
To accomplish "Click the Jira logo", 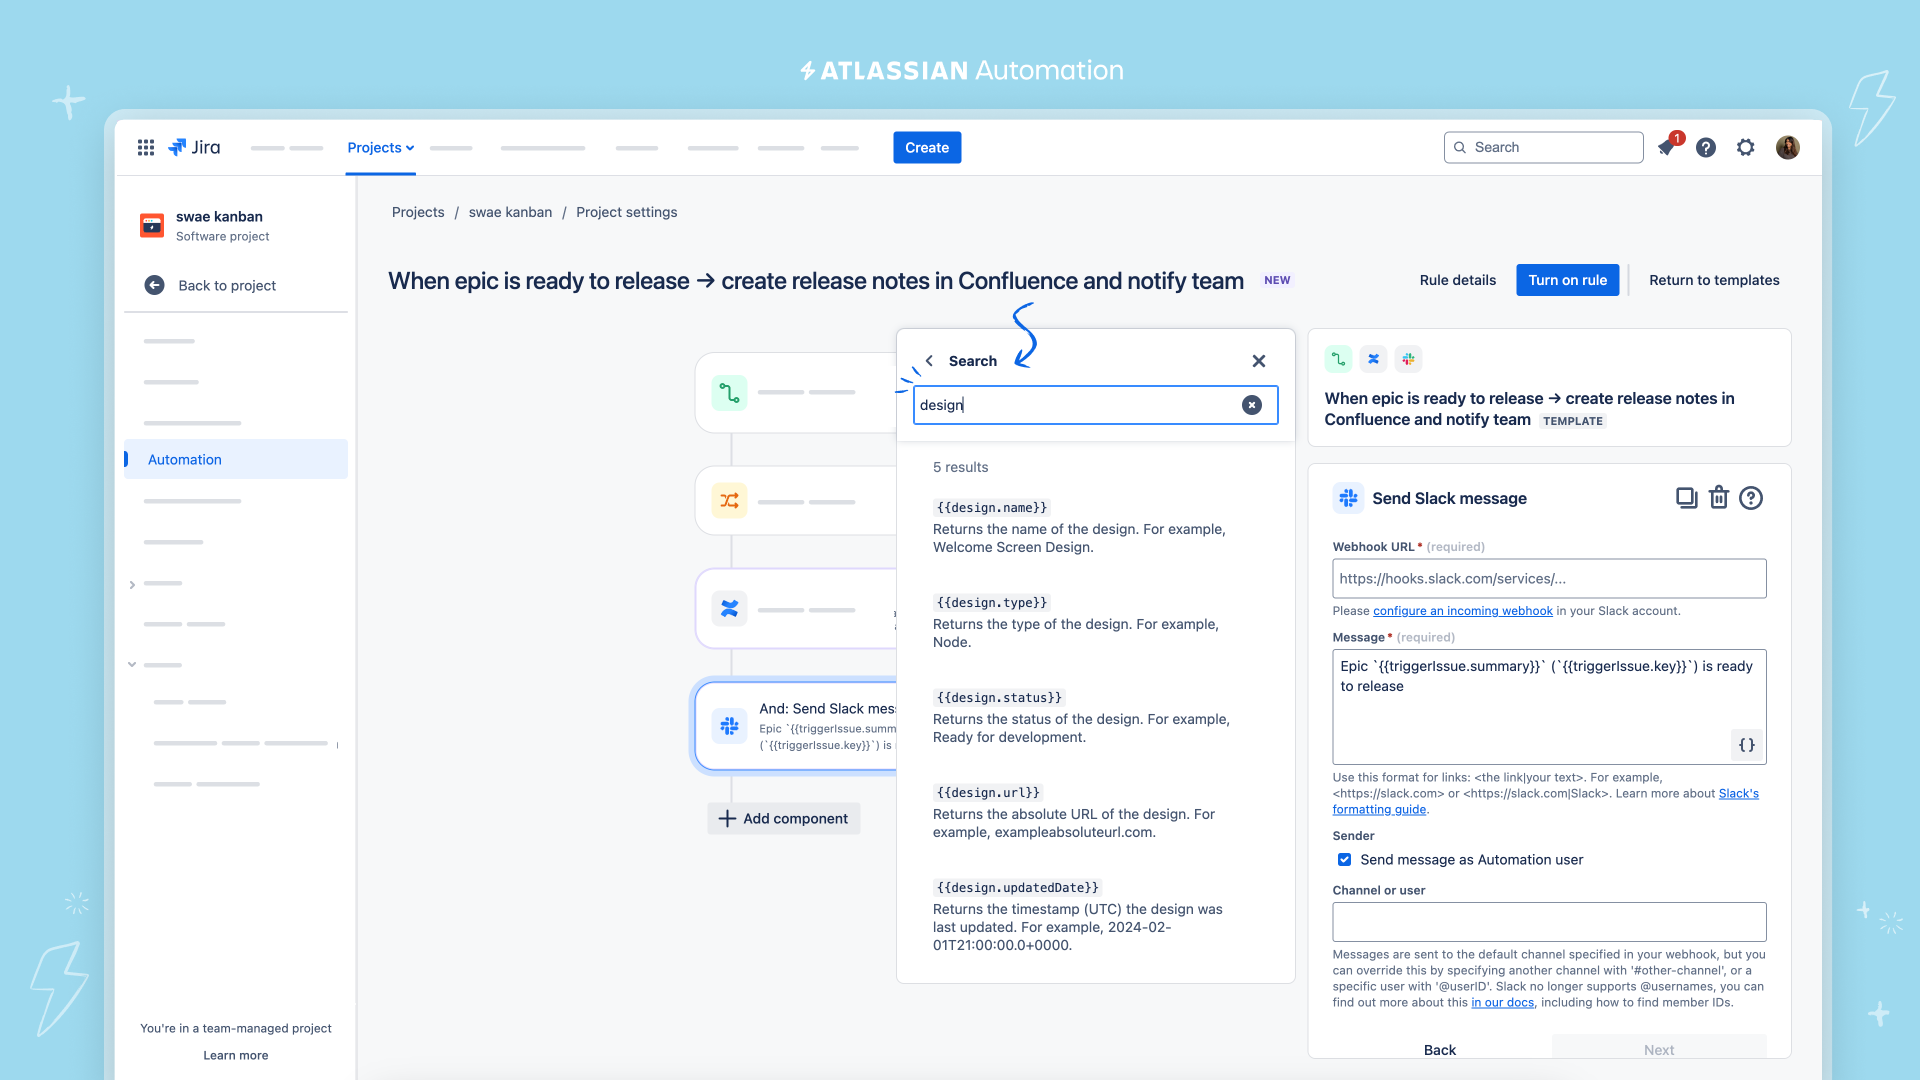I will point(195,147).
